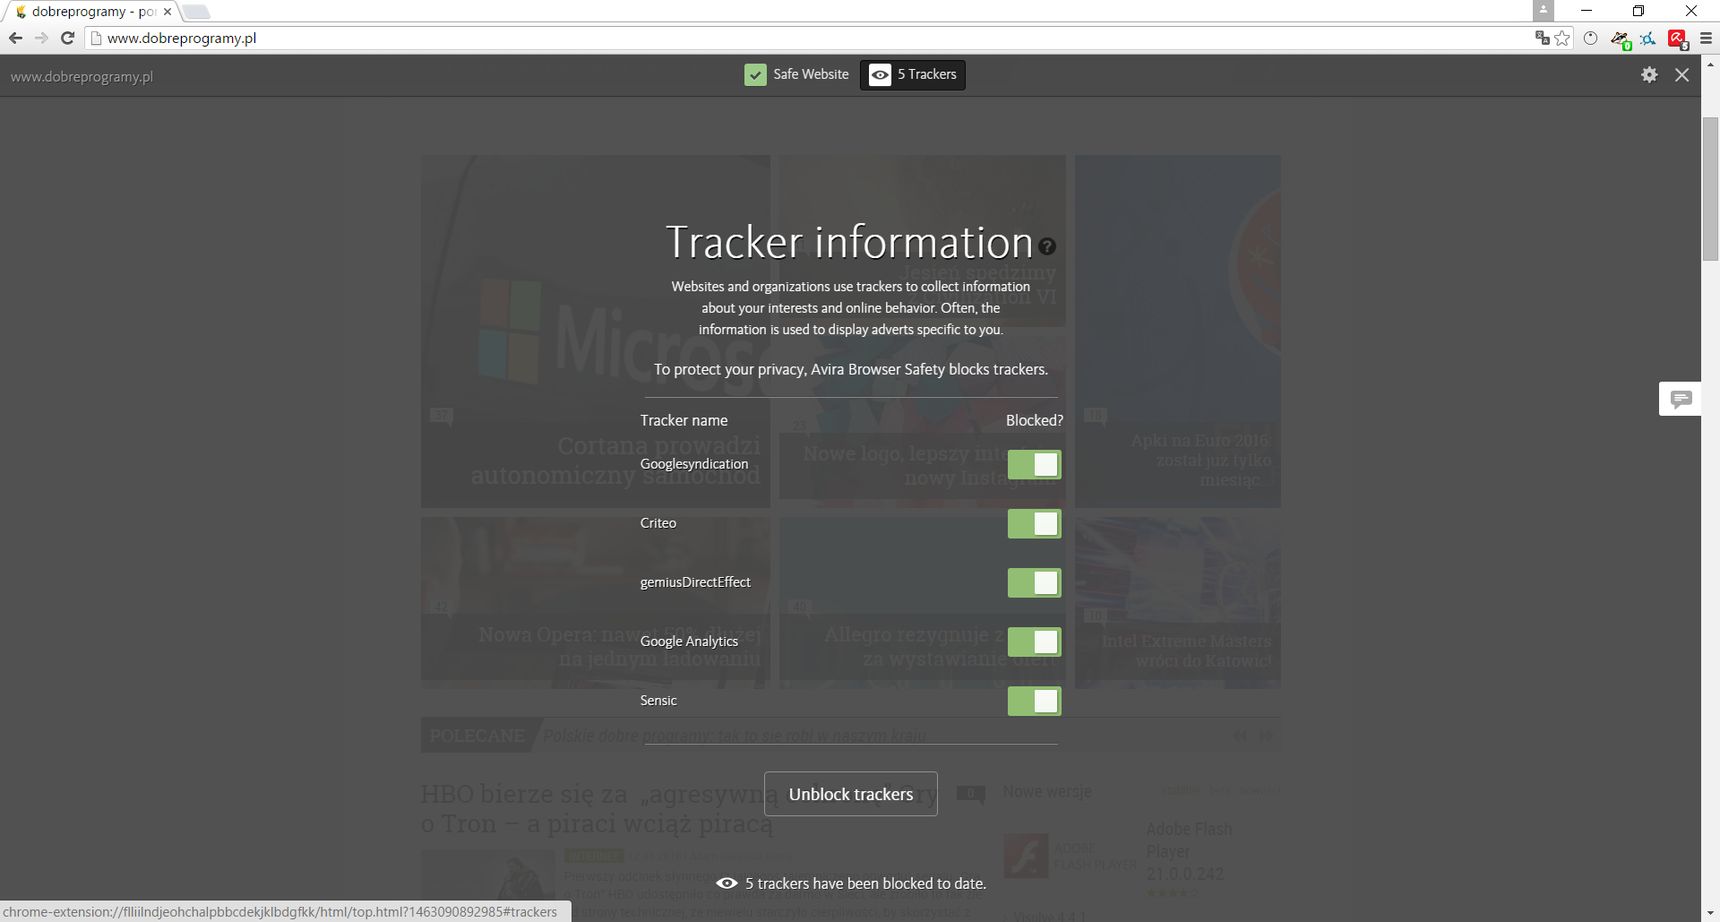
Task: Click the help question mark beside Tracker information
Action: (x=1047, y=246)
